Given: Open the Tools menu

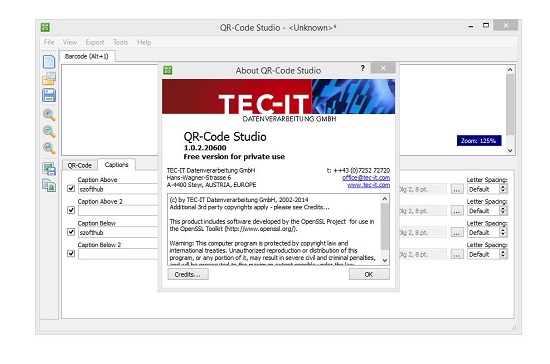Looking at the screenshot, I should [x=120, y=42].
